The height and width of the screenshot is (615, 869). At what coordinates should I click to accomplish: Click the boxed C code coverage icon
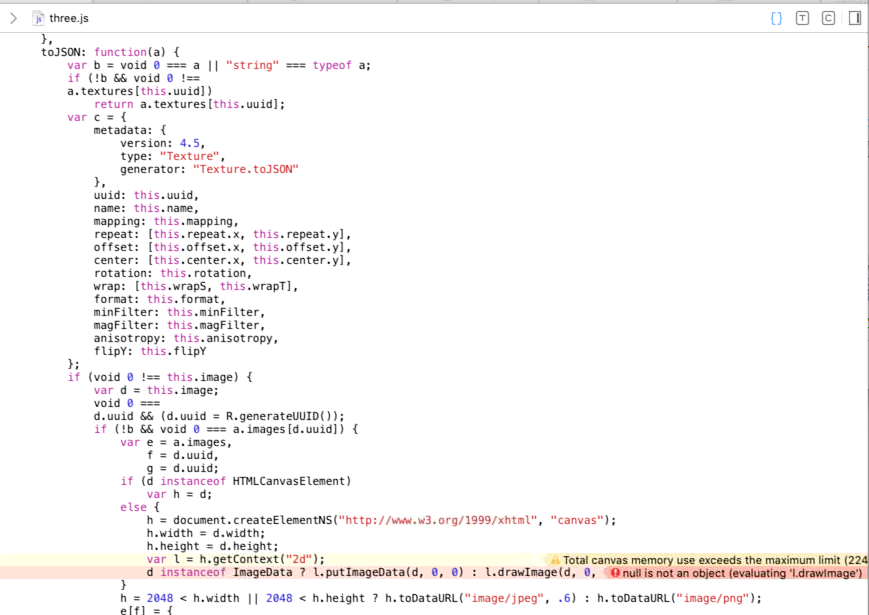pyautogui.click(x=828, y=17)
